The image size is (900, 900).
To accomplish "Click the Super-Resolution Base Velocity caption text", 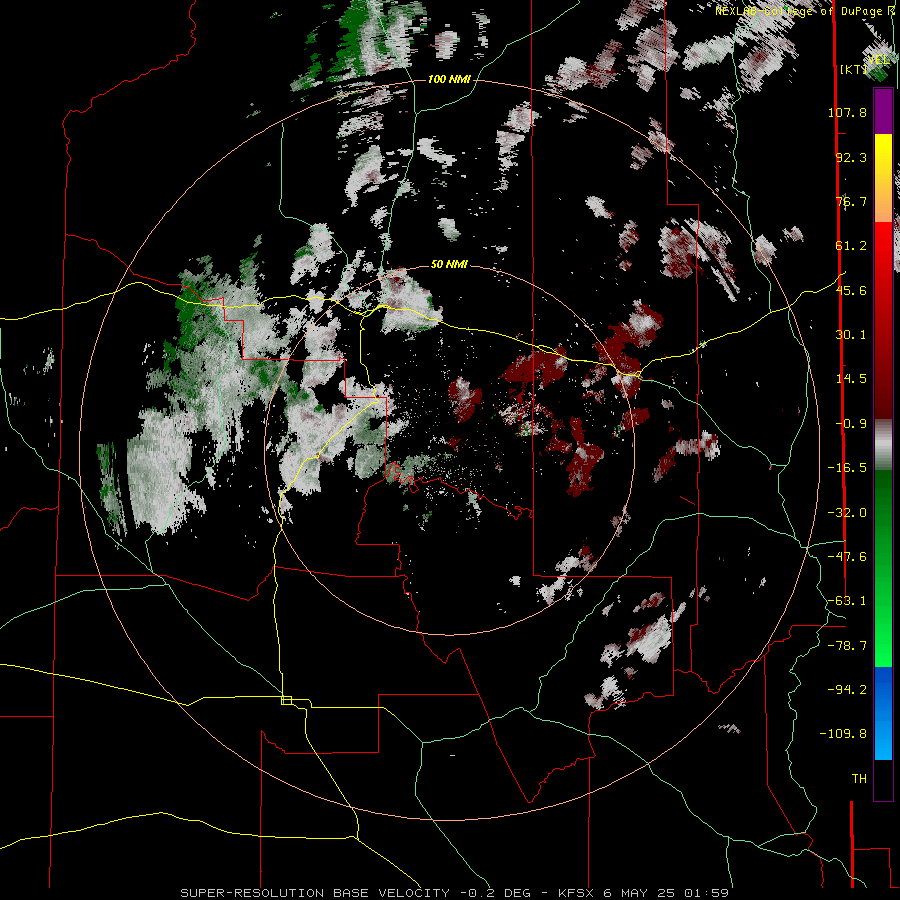I will [x=455, y=893].
